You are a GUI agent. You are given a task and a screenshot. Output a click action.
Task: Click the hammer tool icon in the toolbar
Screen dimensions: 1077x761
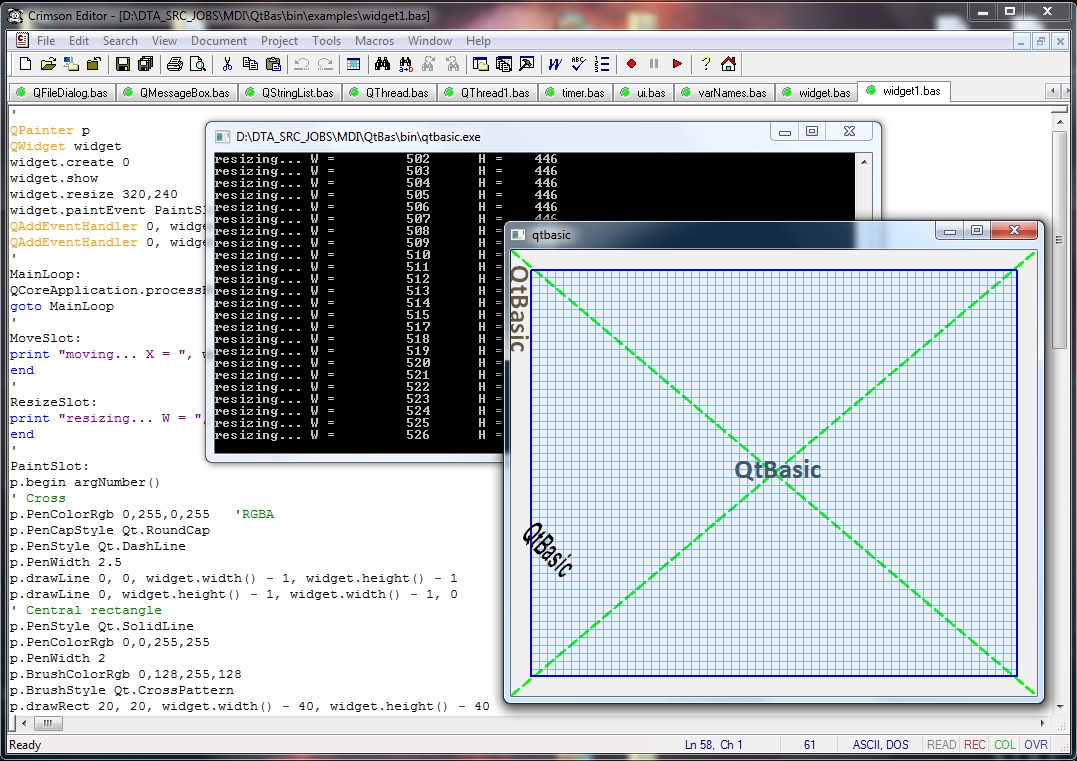pos(527,64)
